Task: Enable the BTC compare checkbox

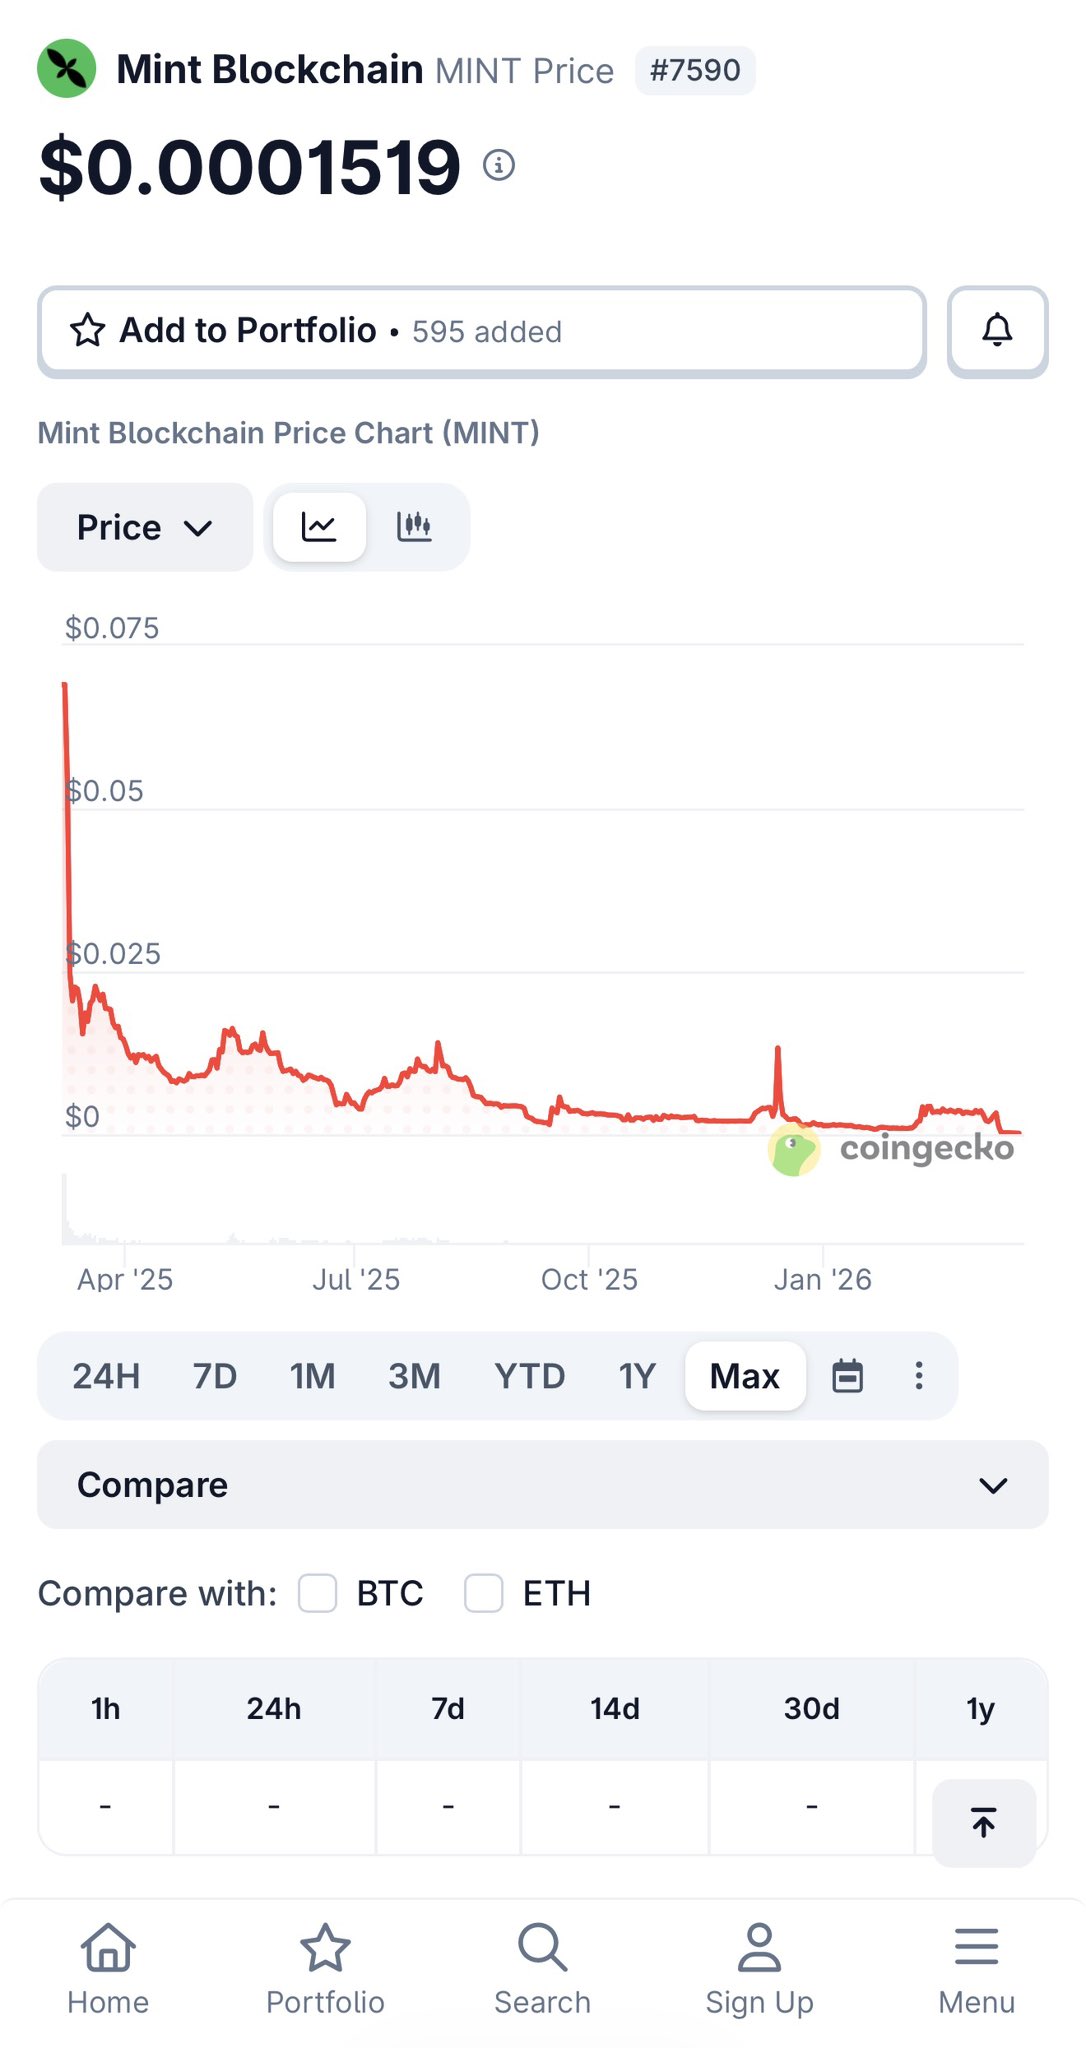Action: click(x=318, y=1593)
